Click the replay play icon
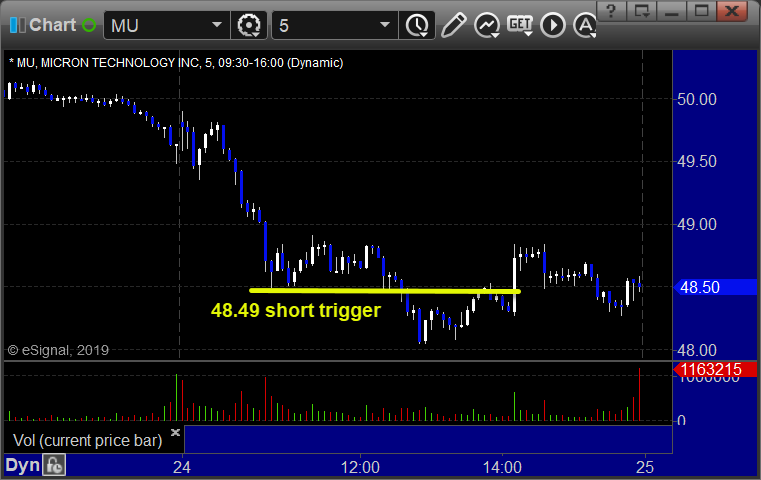761x480 pixels. point(553,25)
